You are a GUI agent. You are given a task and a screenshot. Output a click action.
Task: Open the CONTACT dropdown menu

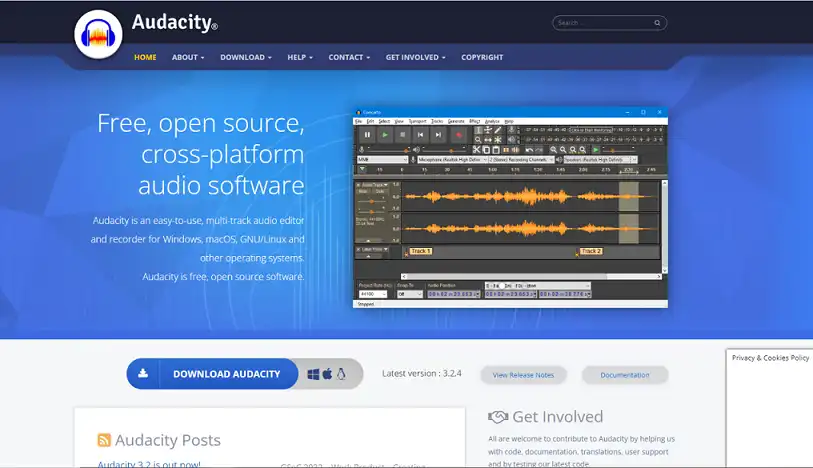[x=349, y=57]
